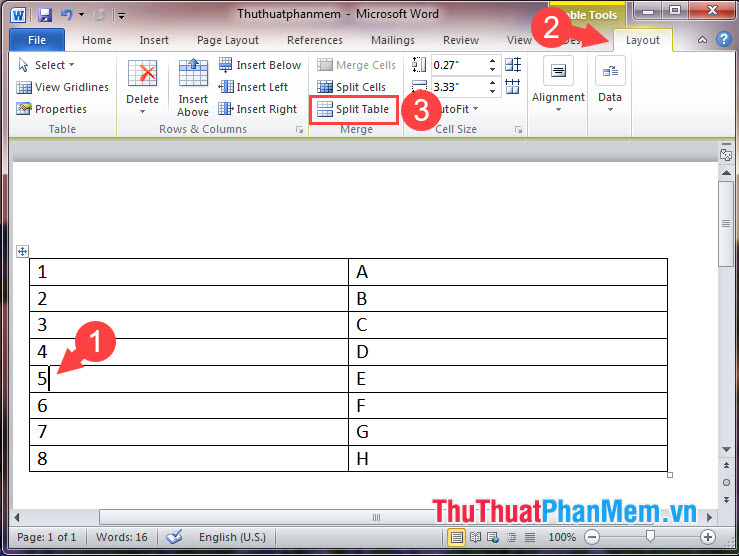Open the File tab
The width and height of the screenshot is (739, 556).
click(x=37, y=40)
